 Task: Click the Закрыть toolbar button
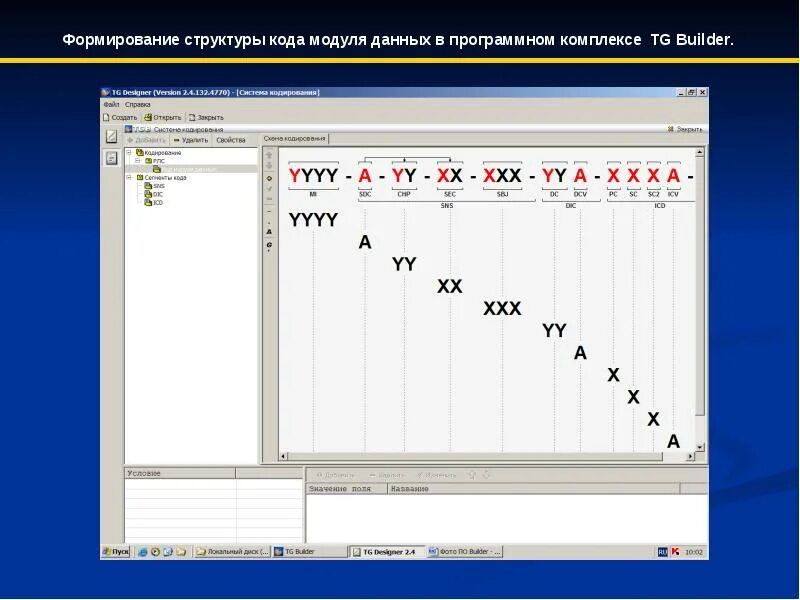pos(207,117)
